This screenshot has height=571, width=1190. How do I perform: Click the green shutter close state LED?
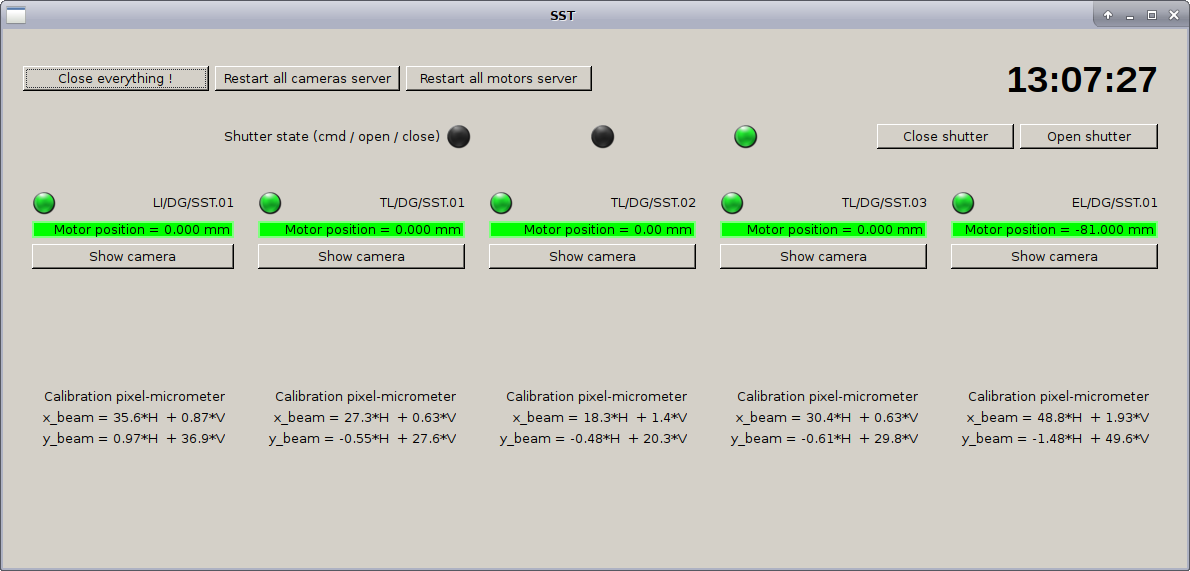point(746,137)
